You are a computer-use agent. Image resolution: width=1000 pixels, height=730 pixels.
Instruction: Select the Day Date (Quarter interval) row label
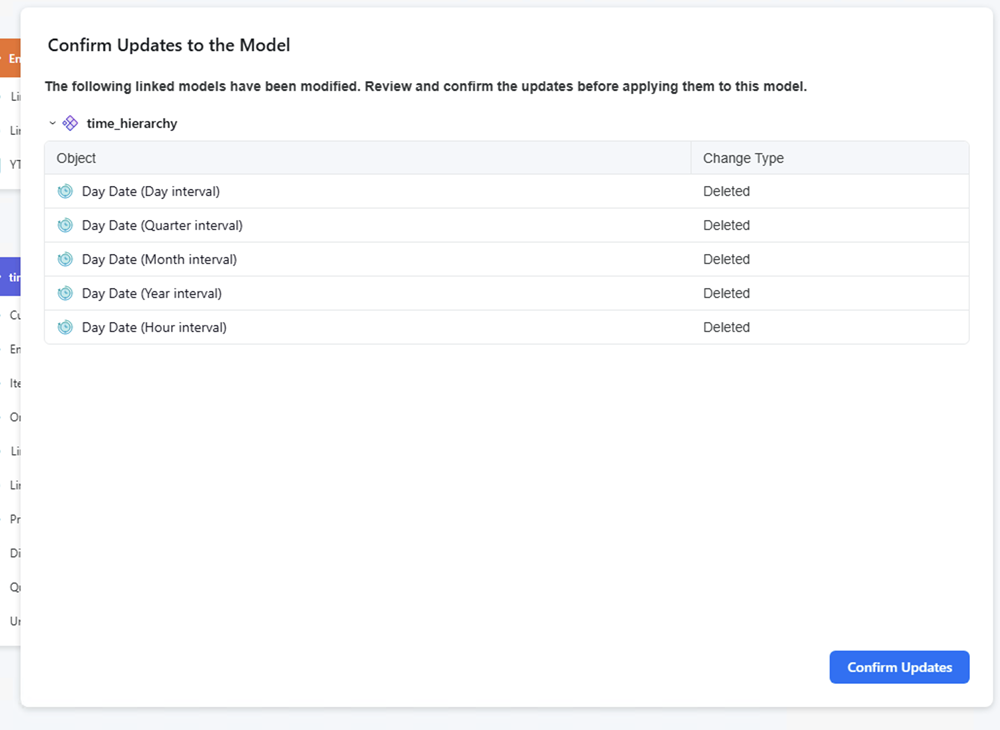pos(162,225)
